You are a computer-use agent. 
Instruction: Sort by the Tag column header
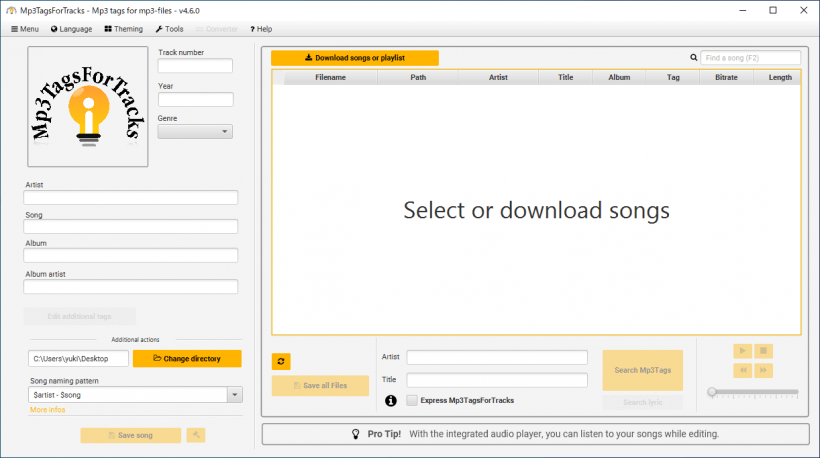[673, 77]
